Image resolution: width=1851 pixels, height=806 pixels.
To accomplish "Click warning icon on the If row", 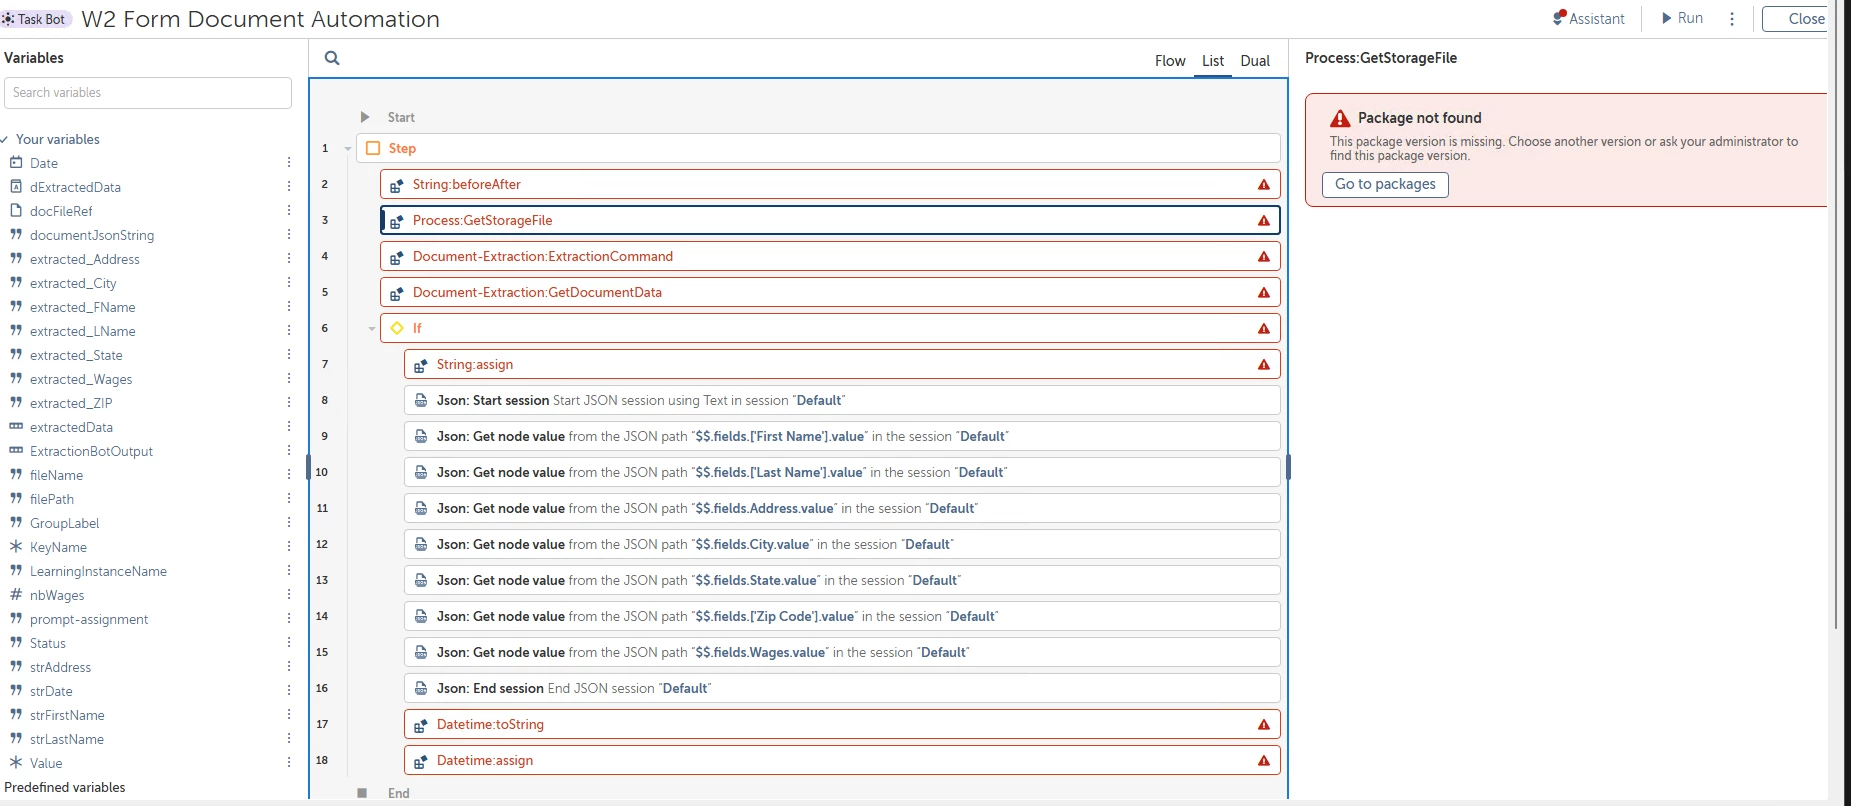I will [1264, 328].
